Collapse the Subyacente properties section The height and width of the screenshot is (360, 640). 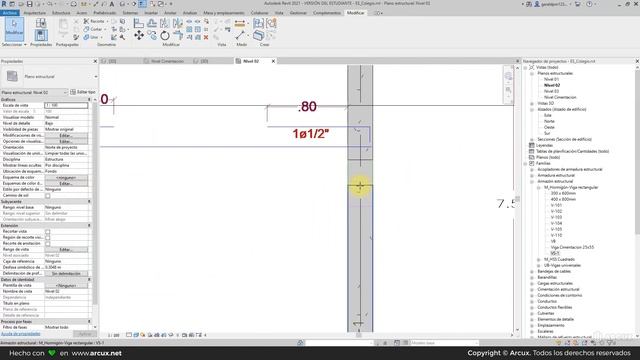click(x=89, y=202)
